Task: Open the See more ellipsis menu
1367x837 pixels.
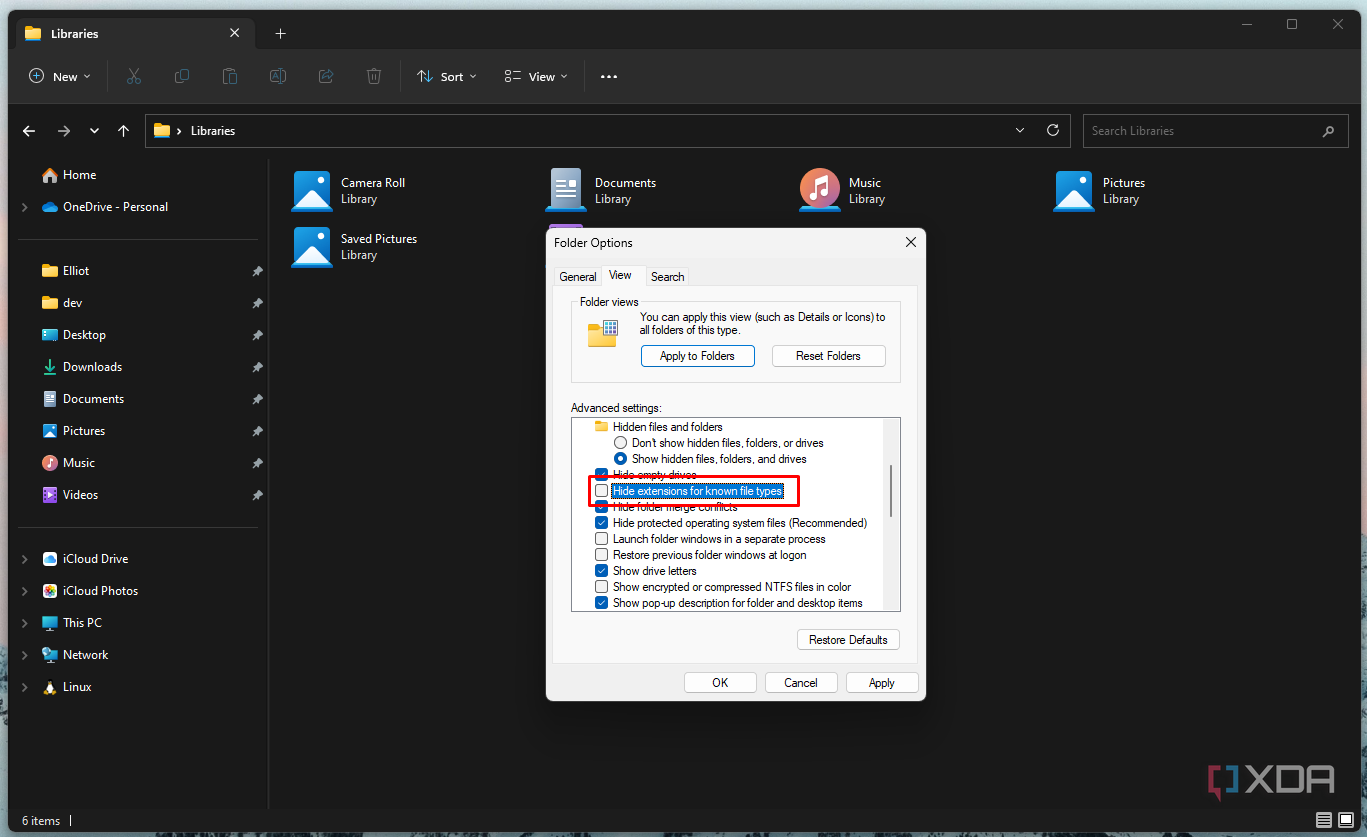Action: pos(609,76)
